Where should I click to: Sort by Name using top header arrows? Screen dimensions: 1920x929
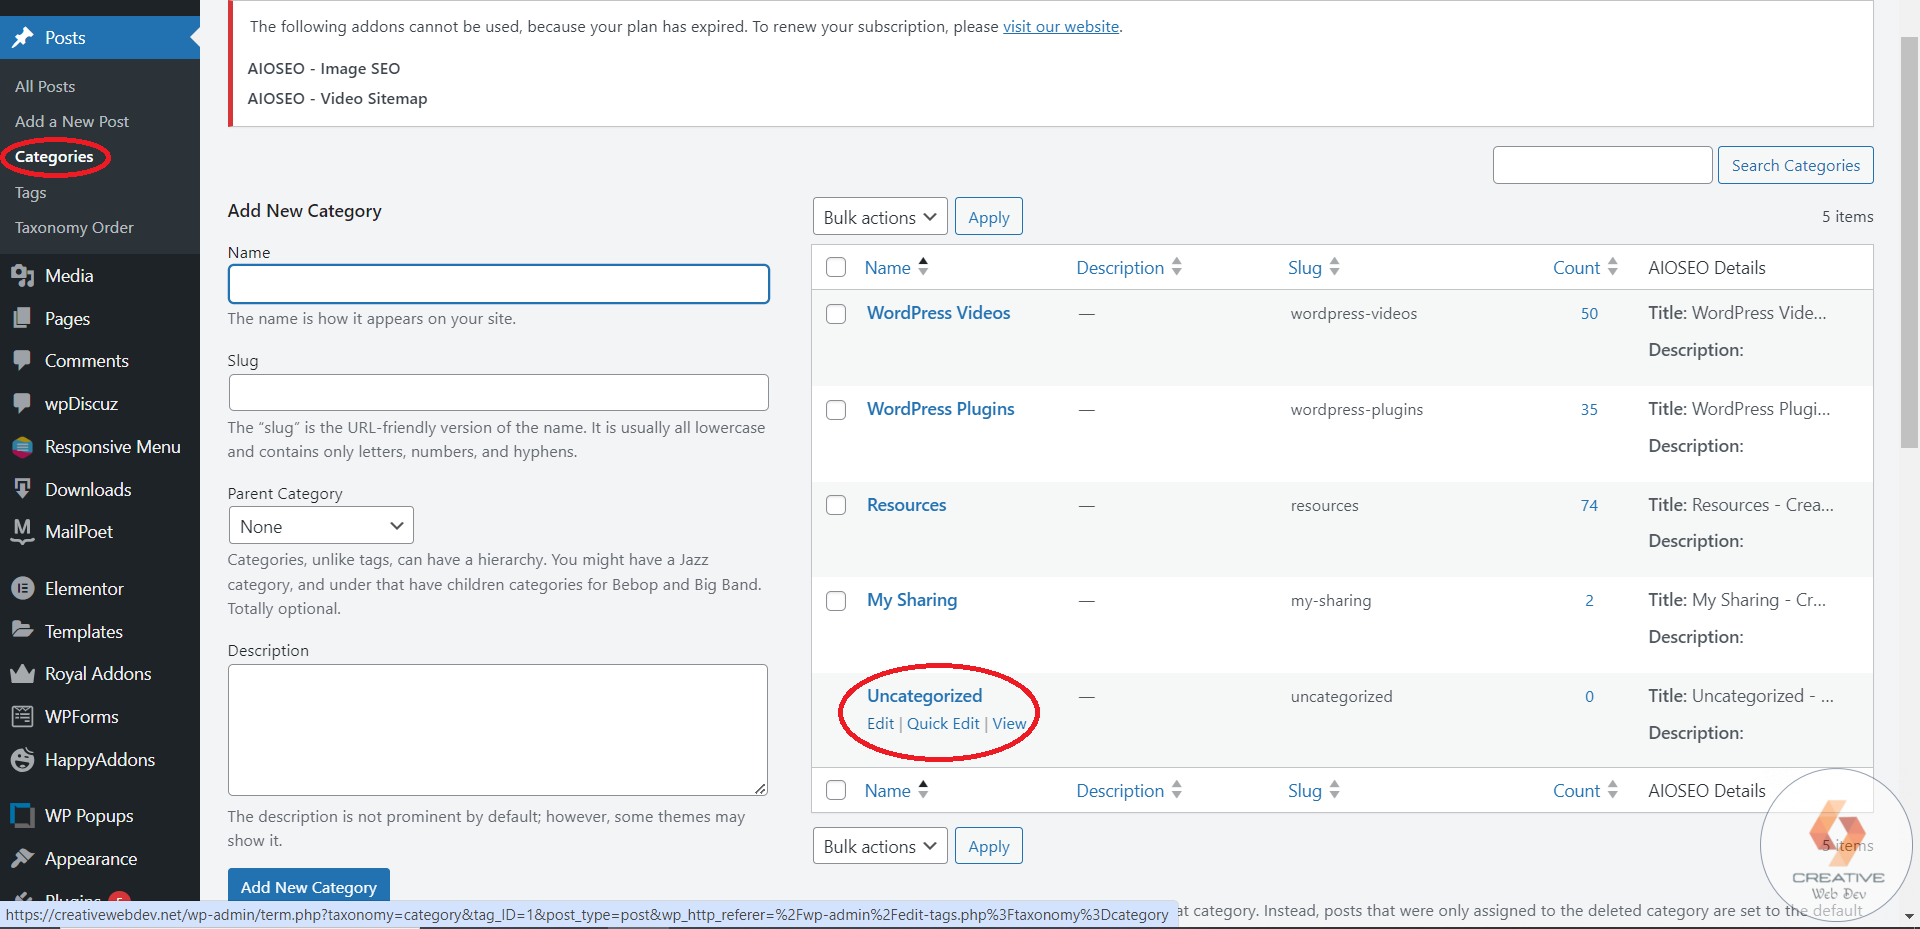pyautogui.click(x=923, y=267)
